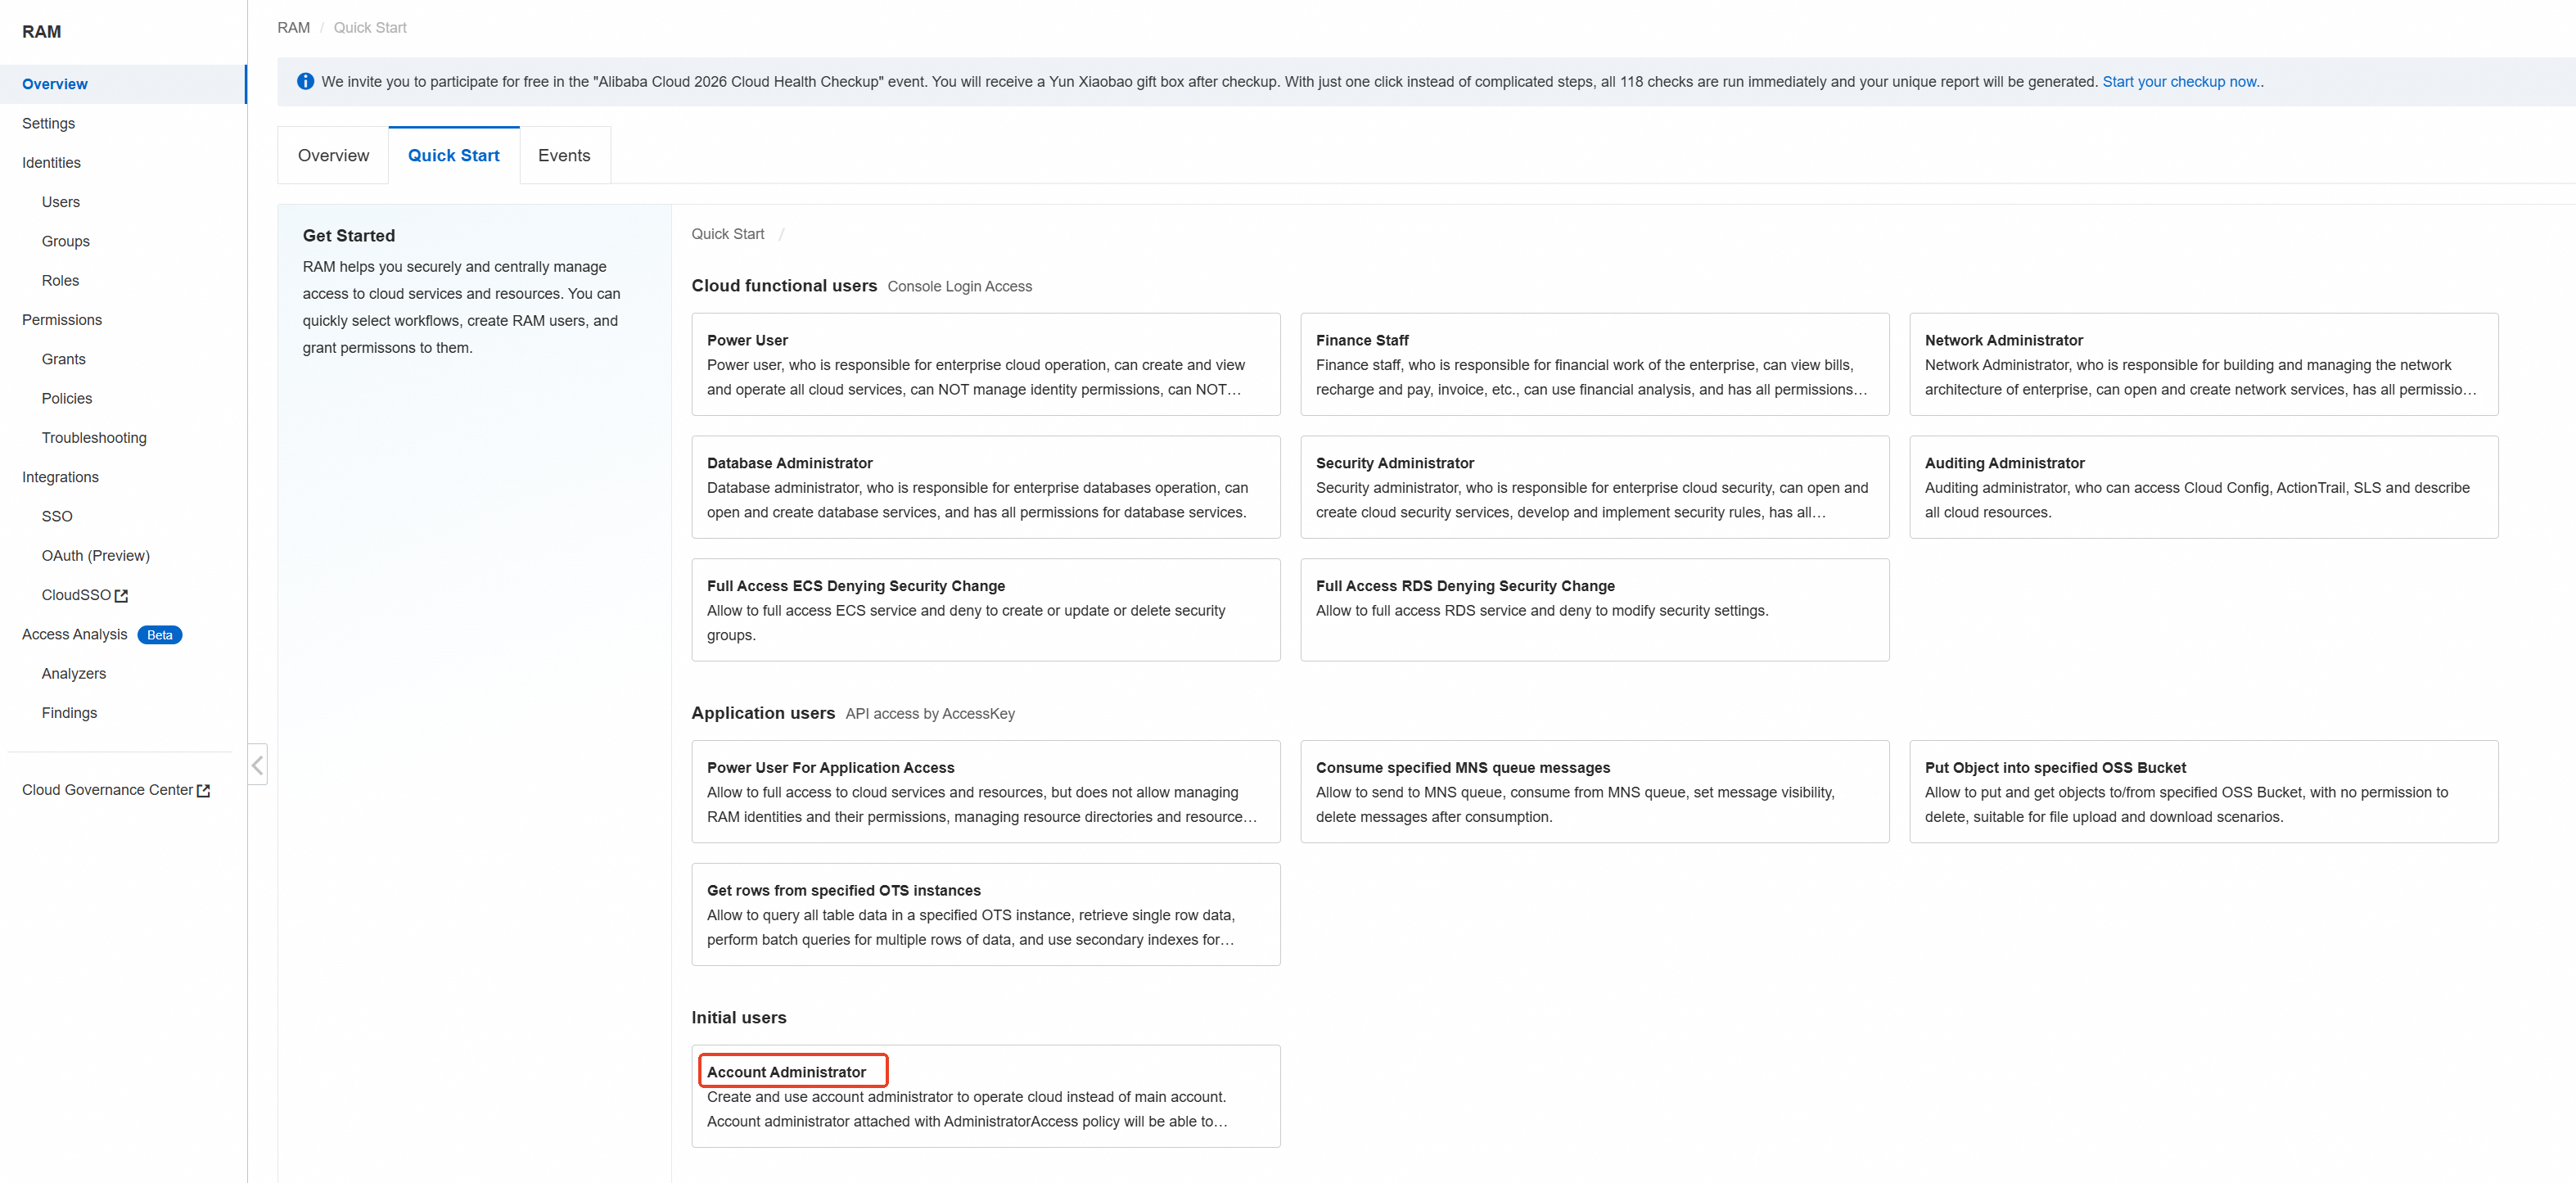The height and width of the screenshot is (1183, 2576).
Task: Collapse the sidebar with the chevron handle
Action: (x=257, y=765)
